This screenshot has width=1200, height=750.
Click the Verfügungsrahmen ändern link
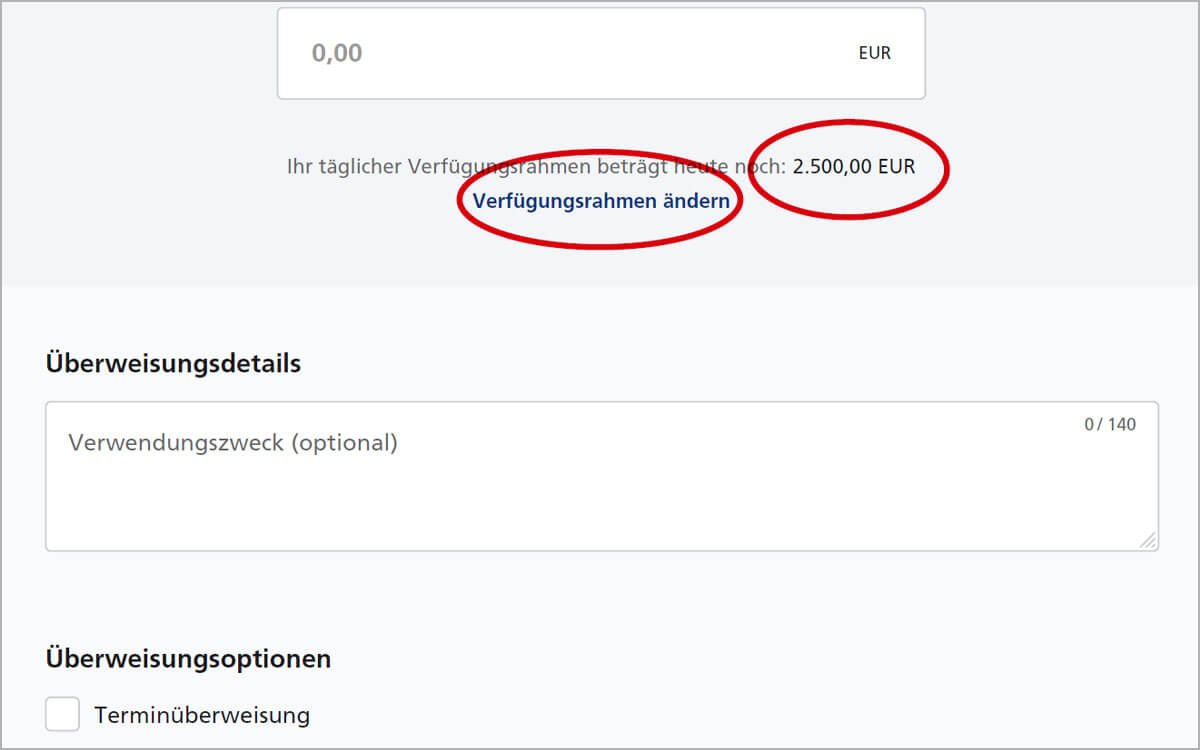(x=601, y=201)
